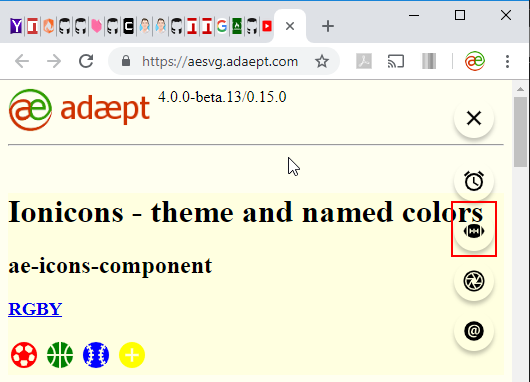Go back to the previous page
The height and width of the screenshot is (382, 530).
(x=22, y=62)
